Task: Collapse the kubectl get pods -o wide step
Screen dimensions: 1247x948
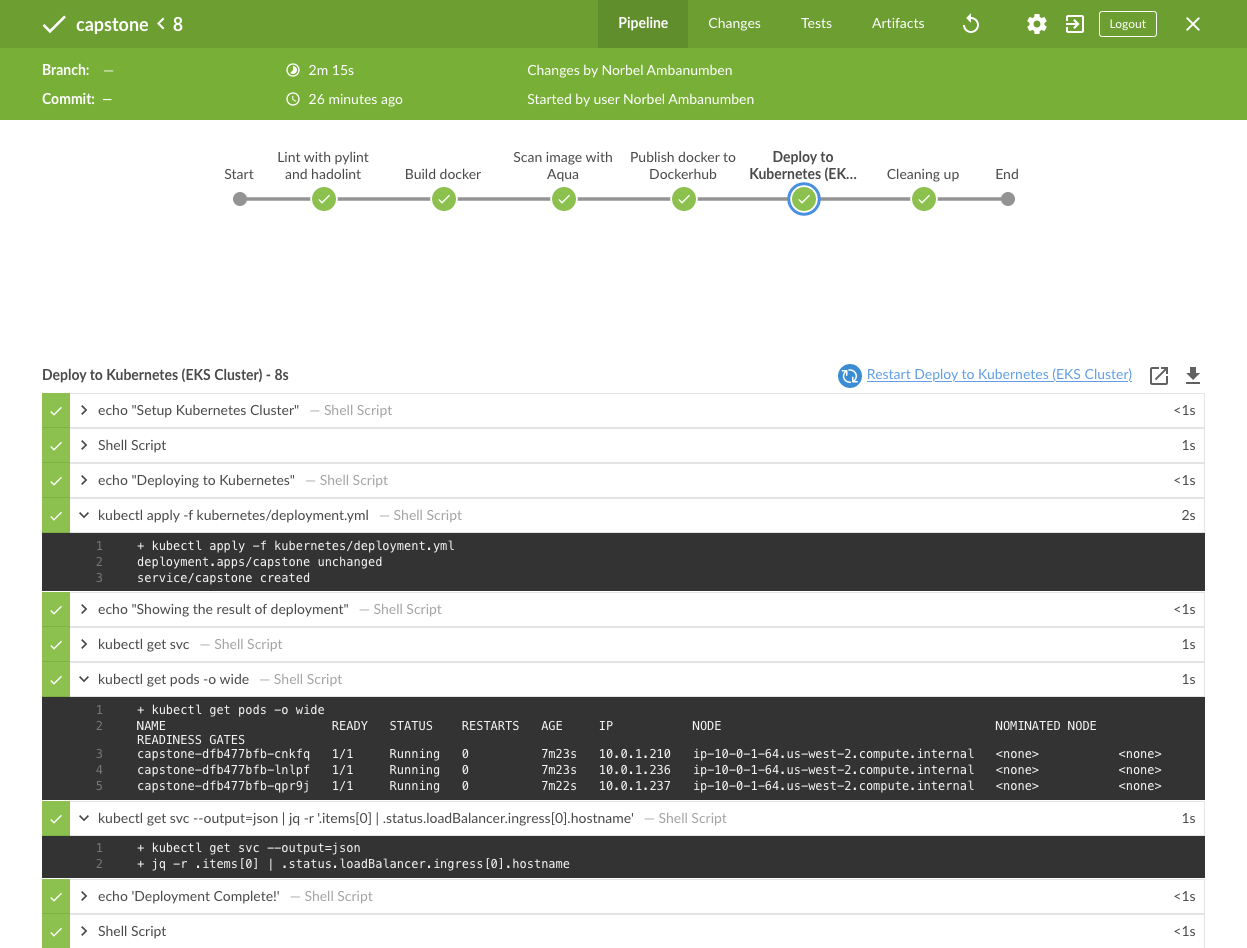Action: [85, 679]
